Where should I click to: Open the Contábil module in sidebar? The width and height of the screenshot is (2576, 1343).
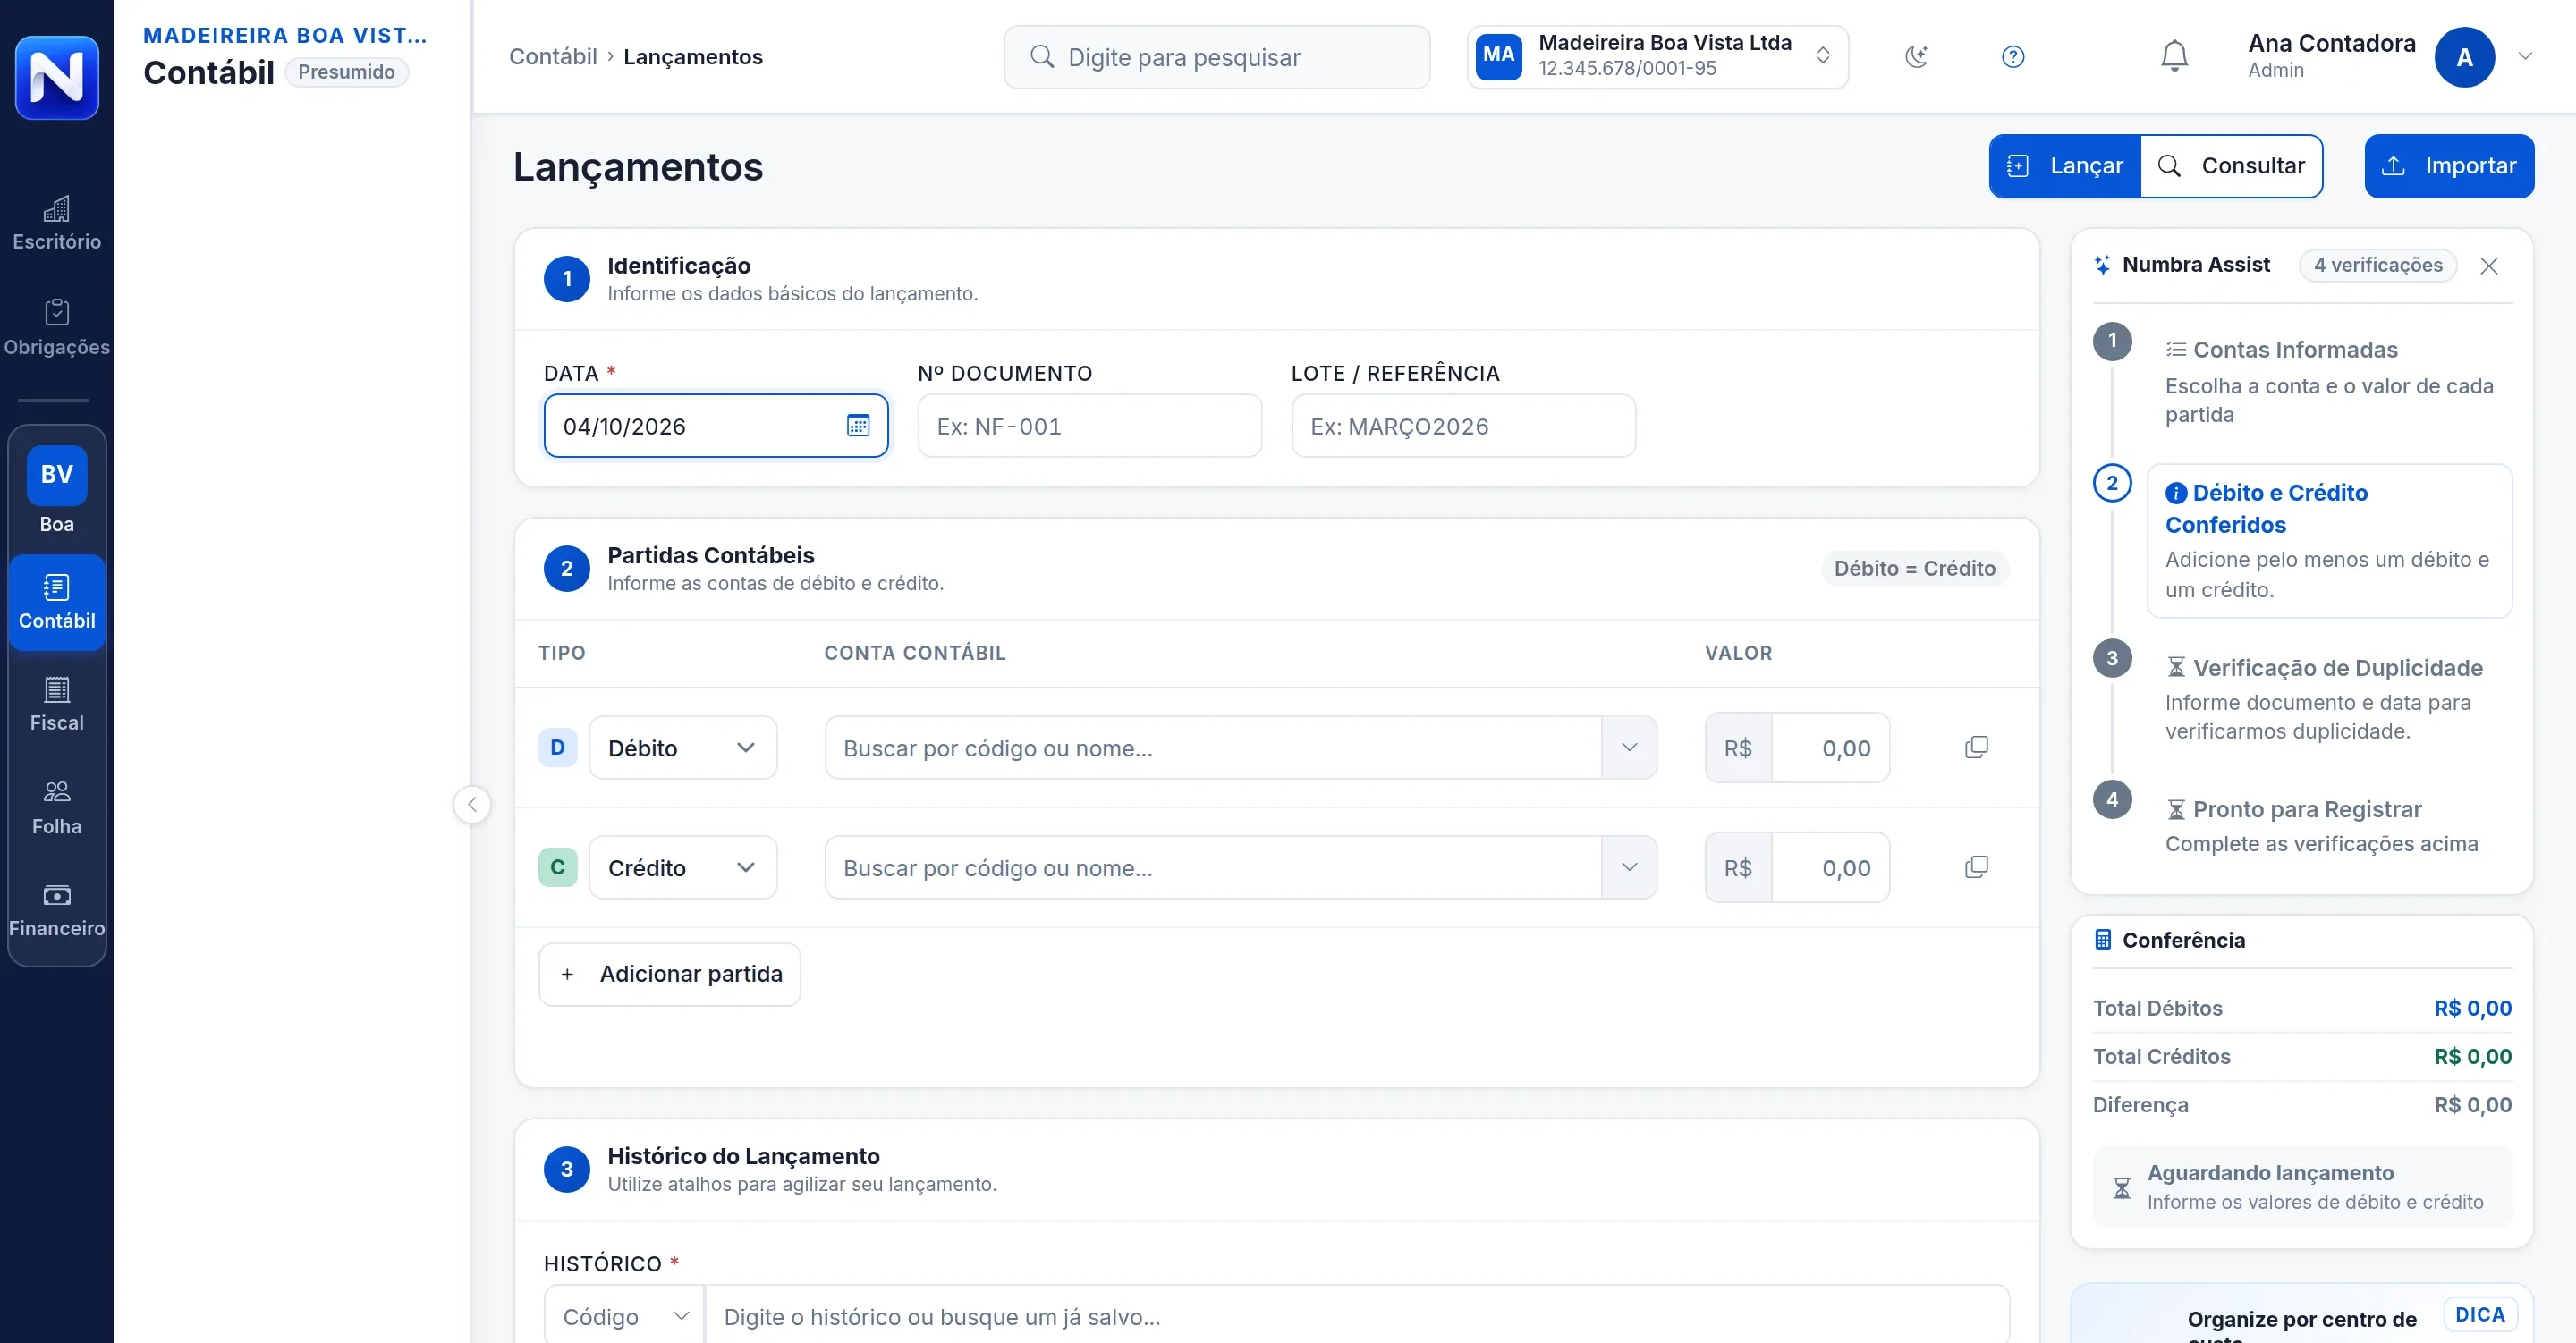click(x=57, y=602)
